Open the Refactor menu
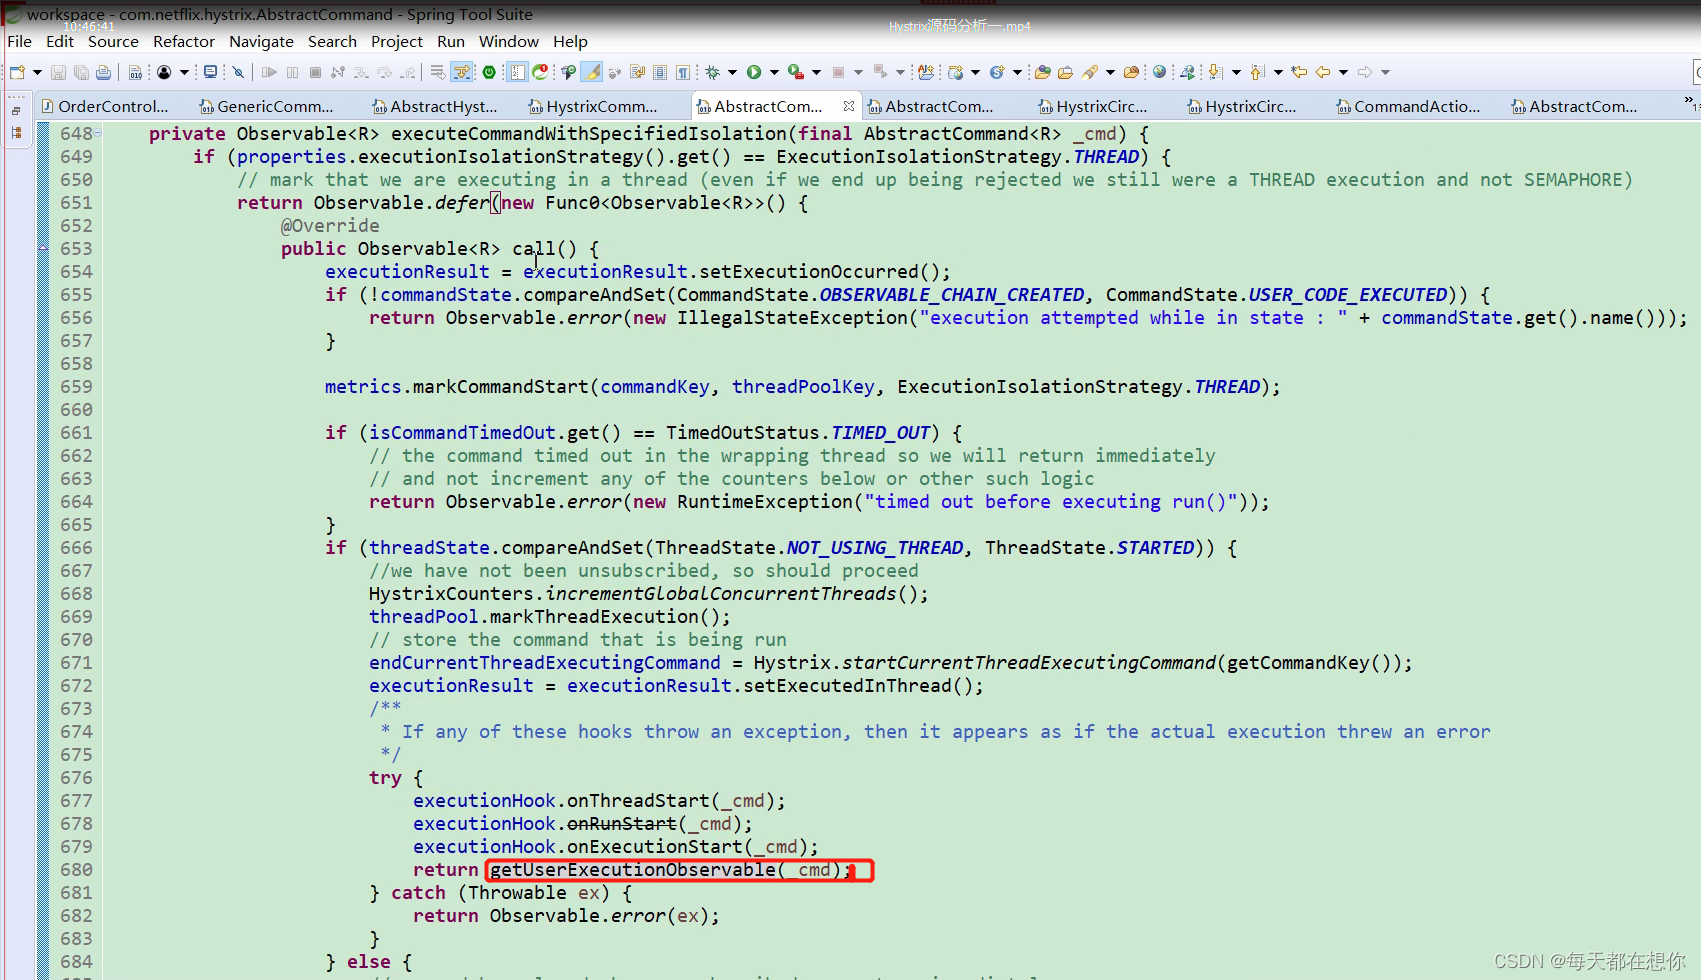 [184, 41]
